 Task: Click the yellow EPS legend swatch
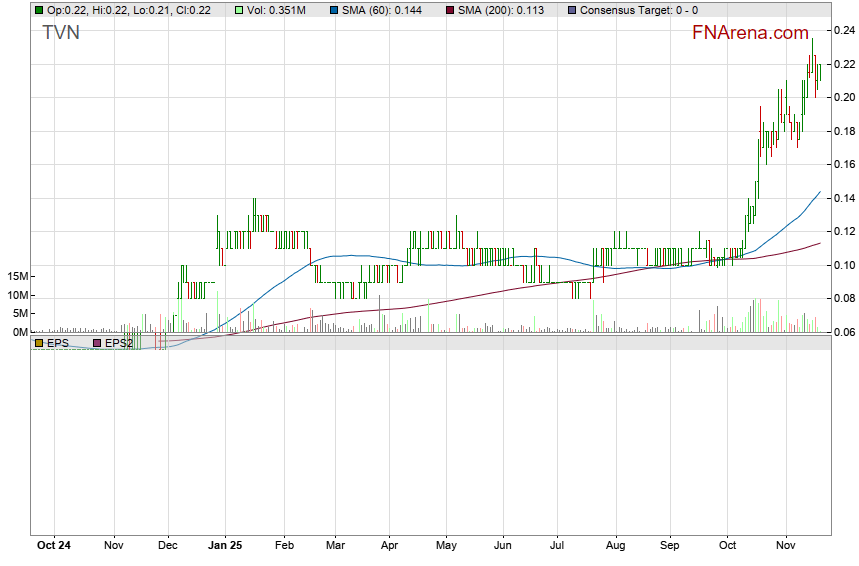39,343
